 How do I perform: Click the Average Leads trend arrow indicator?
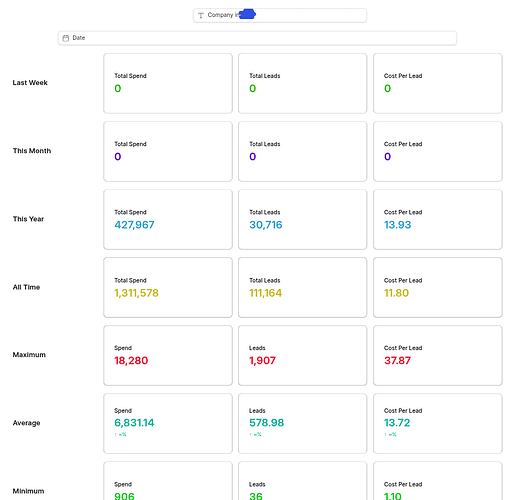251,434
